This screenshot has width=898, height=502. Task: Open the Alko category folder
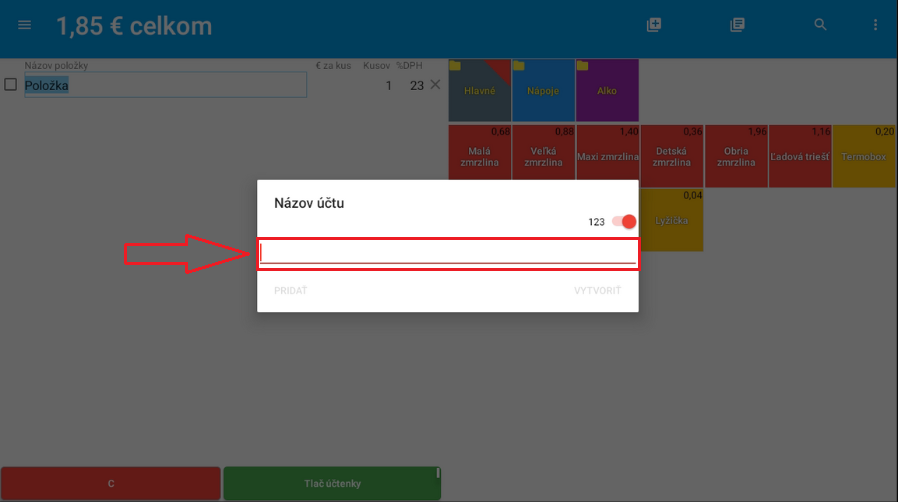(x=607, y=90)
